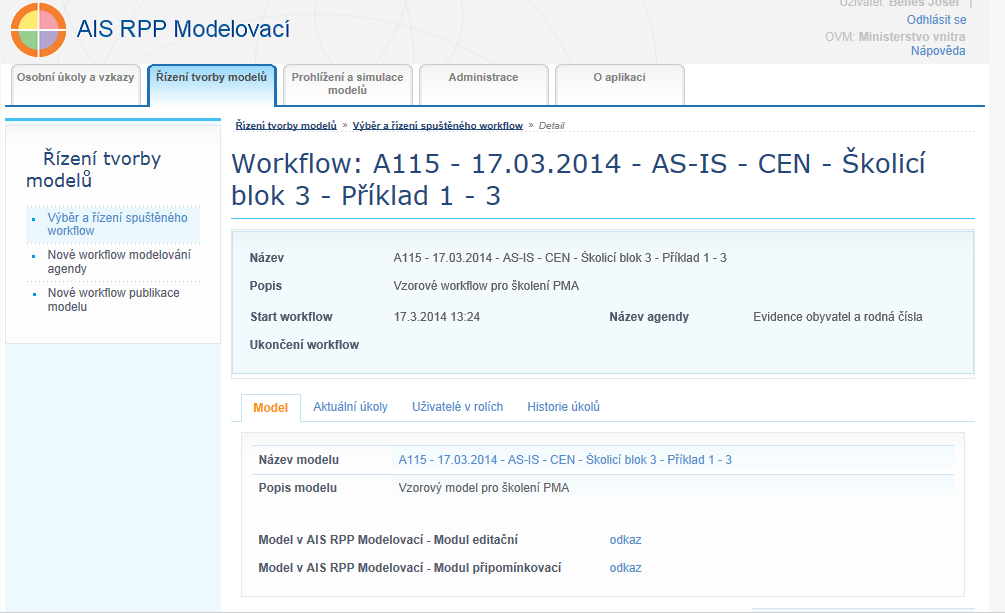The height and width of the screenshot is (613, 1005).
Task: Open Prohlížení a simulace modelů tab
Action: click(347, 83)
